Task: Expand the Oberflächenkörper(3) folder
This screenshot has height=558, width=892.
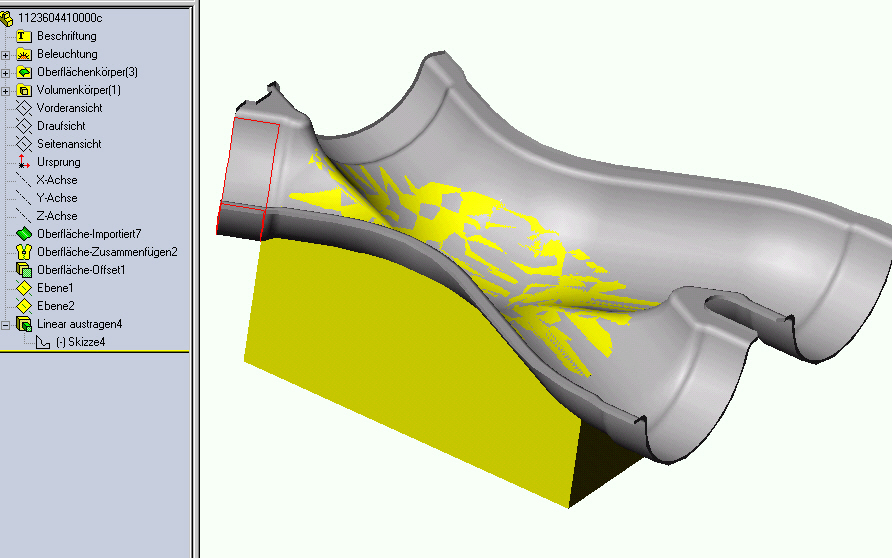Action: pos(6,73)
